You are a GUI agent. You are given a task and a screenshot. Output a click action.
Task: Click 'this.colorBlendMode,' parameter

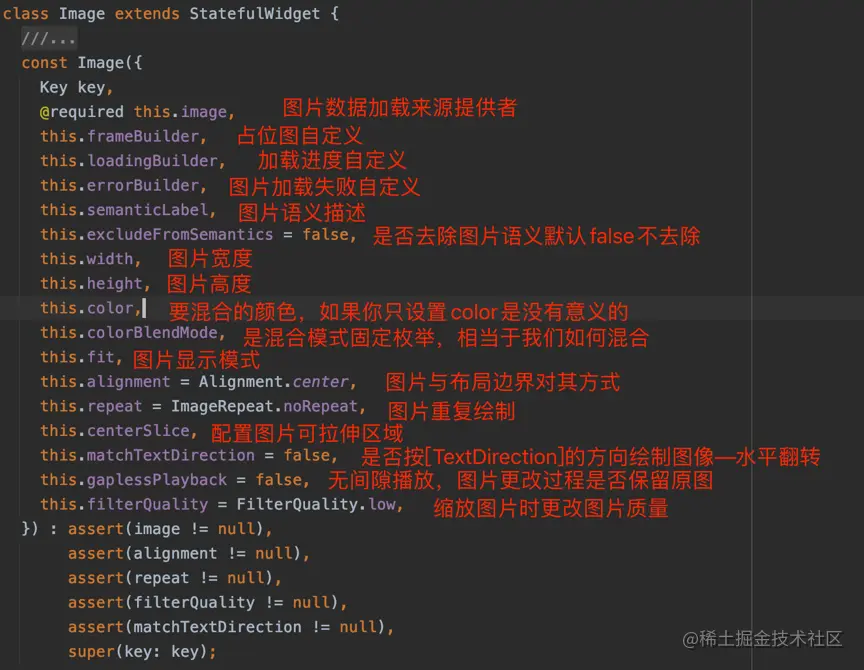point(133,333)
